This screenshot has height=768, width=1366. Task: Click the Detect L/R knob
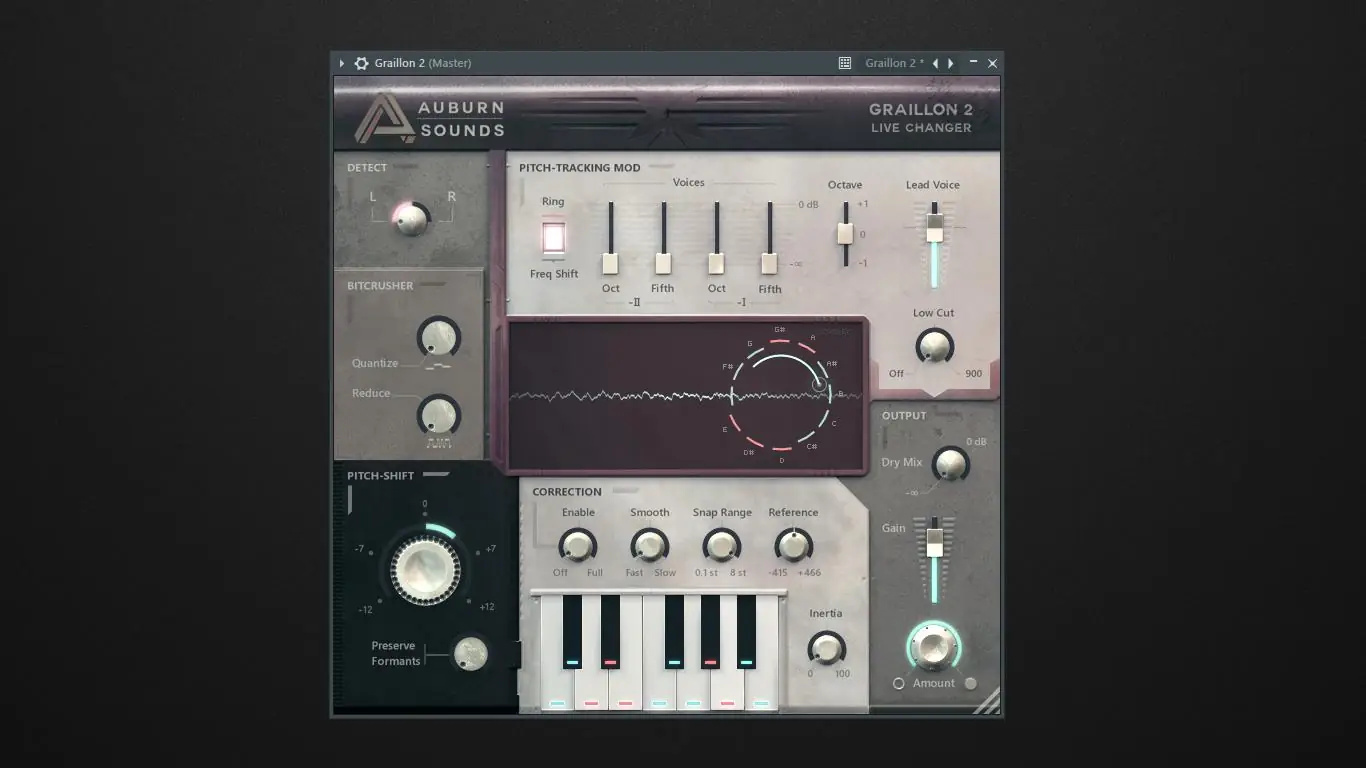(411, 219)
